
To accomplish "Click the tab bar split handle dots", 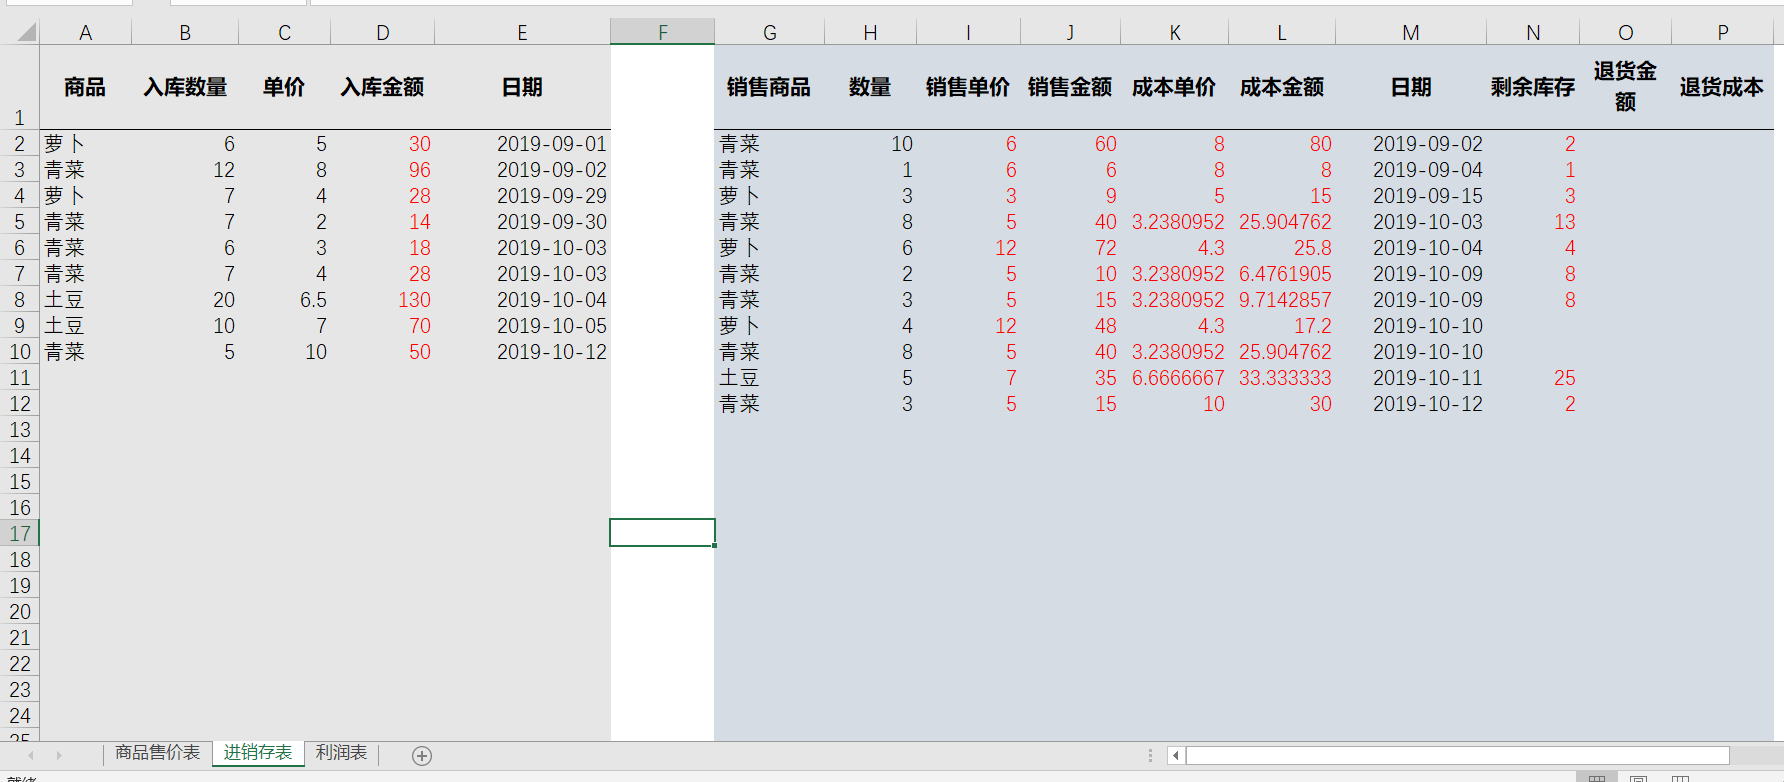I will [1150, 755].
